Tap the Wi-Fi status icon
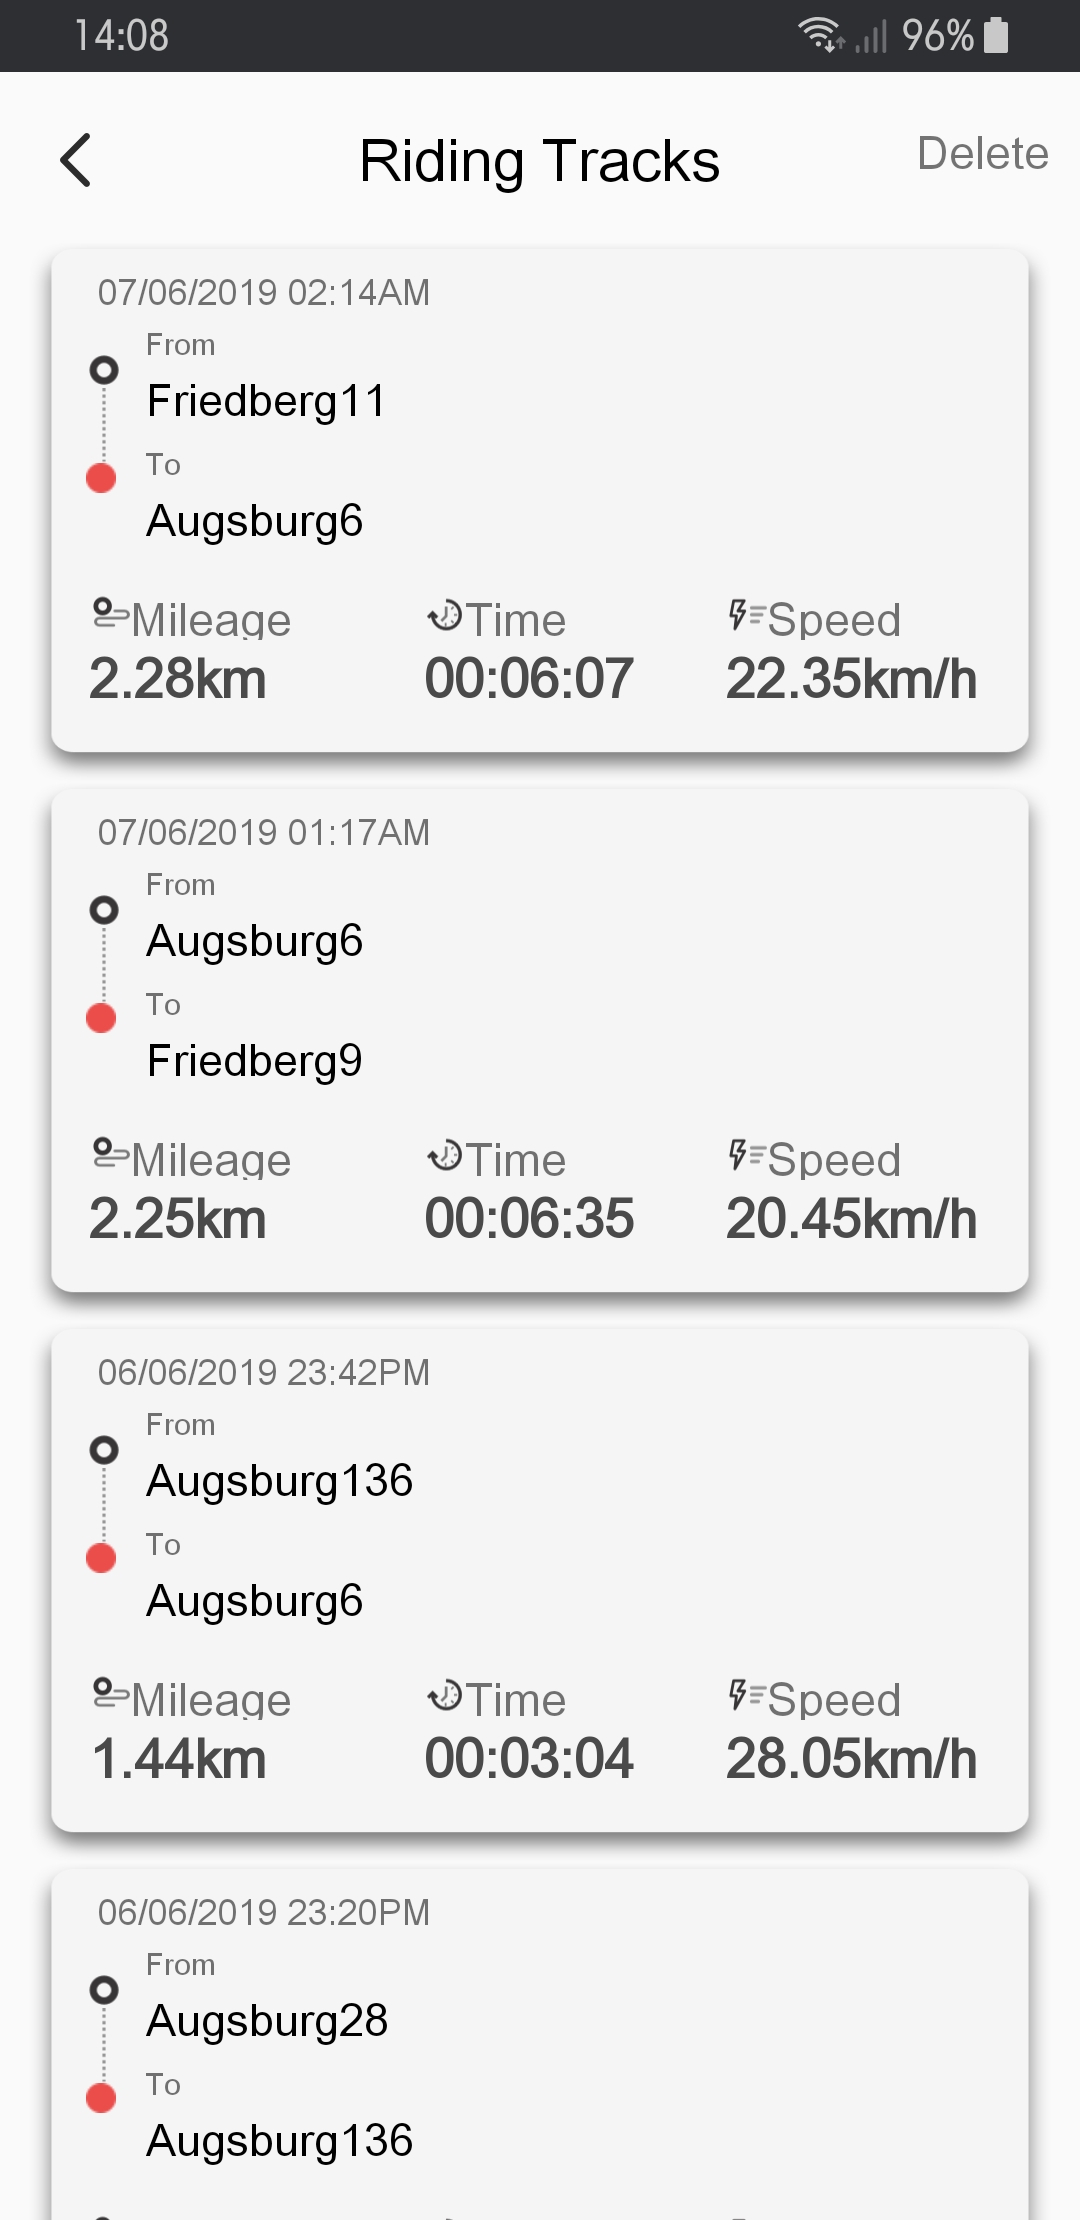 tap(821, 35)
